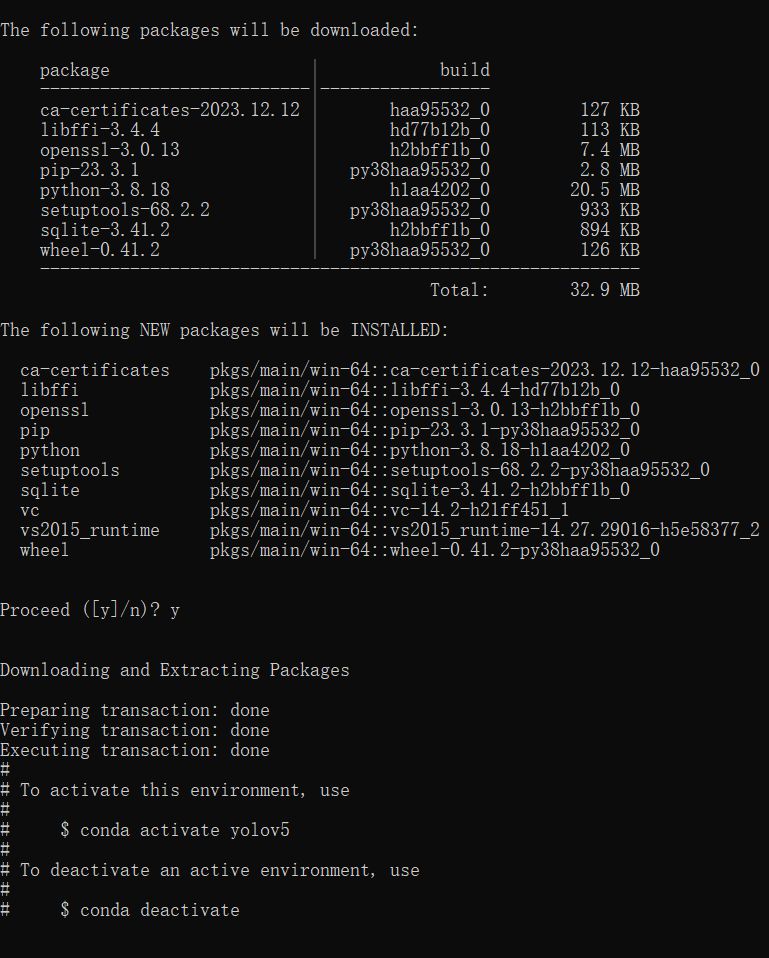
Task: Click the vs2015_runtime install entry
Action: click(x=390, y=530)
